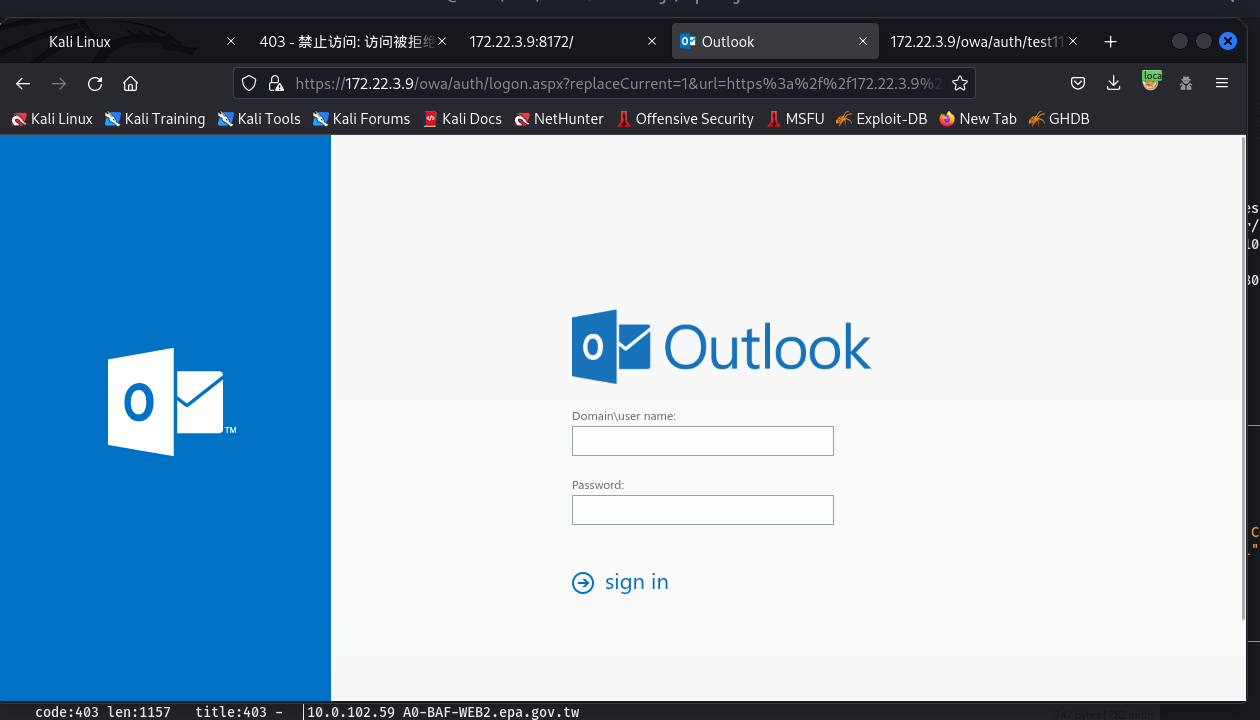Open the GHDB bookmark
This screenshot has width=1260, height=720.
point(1058,119)
